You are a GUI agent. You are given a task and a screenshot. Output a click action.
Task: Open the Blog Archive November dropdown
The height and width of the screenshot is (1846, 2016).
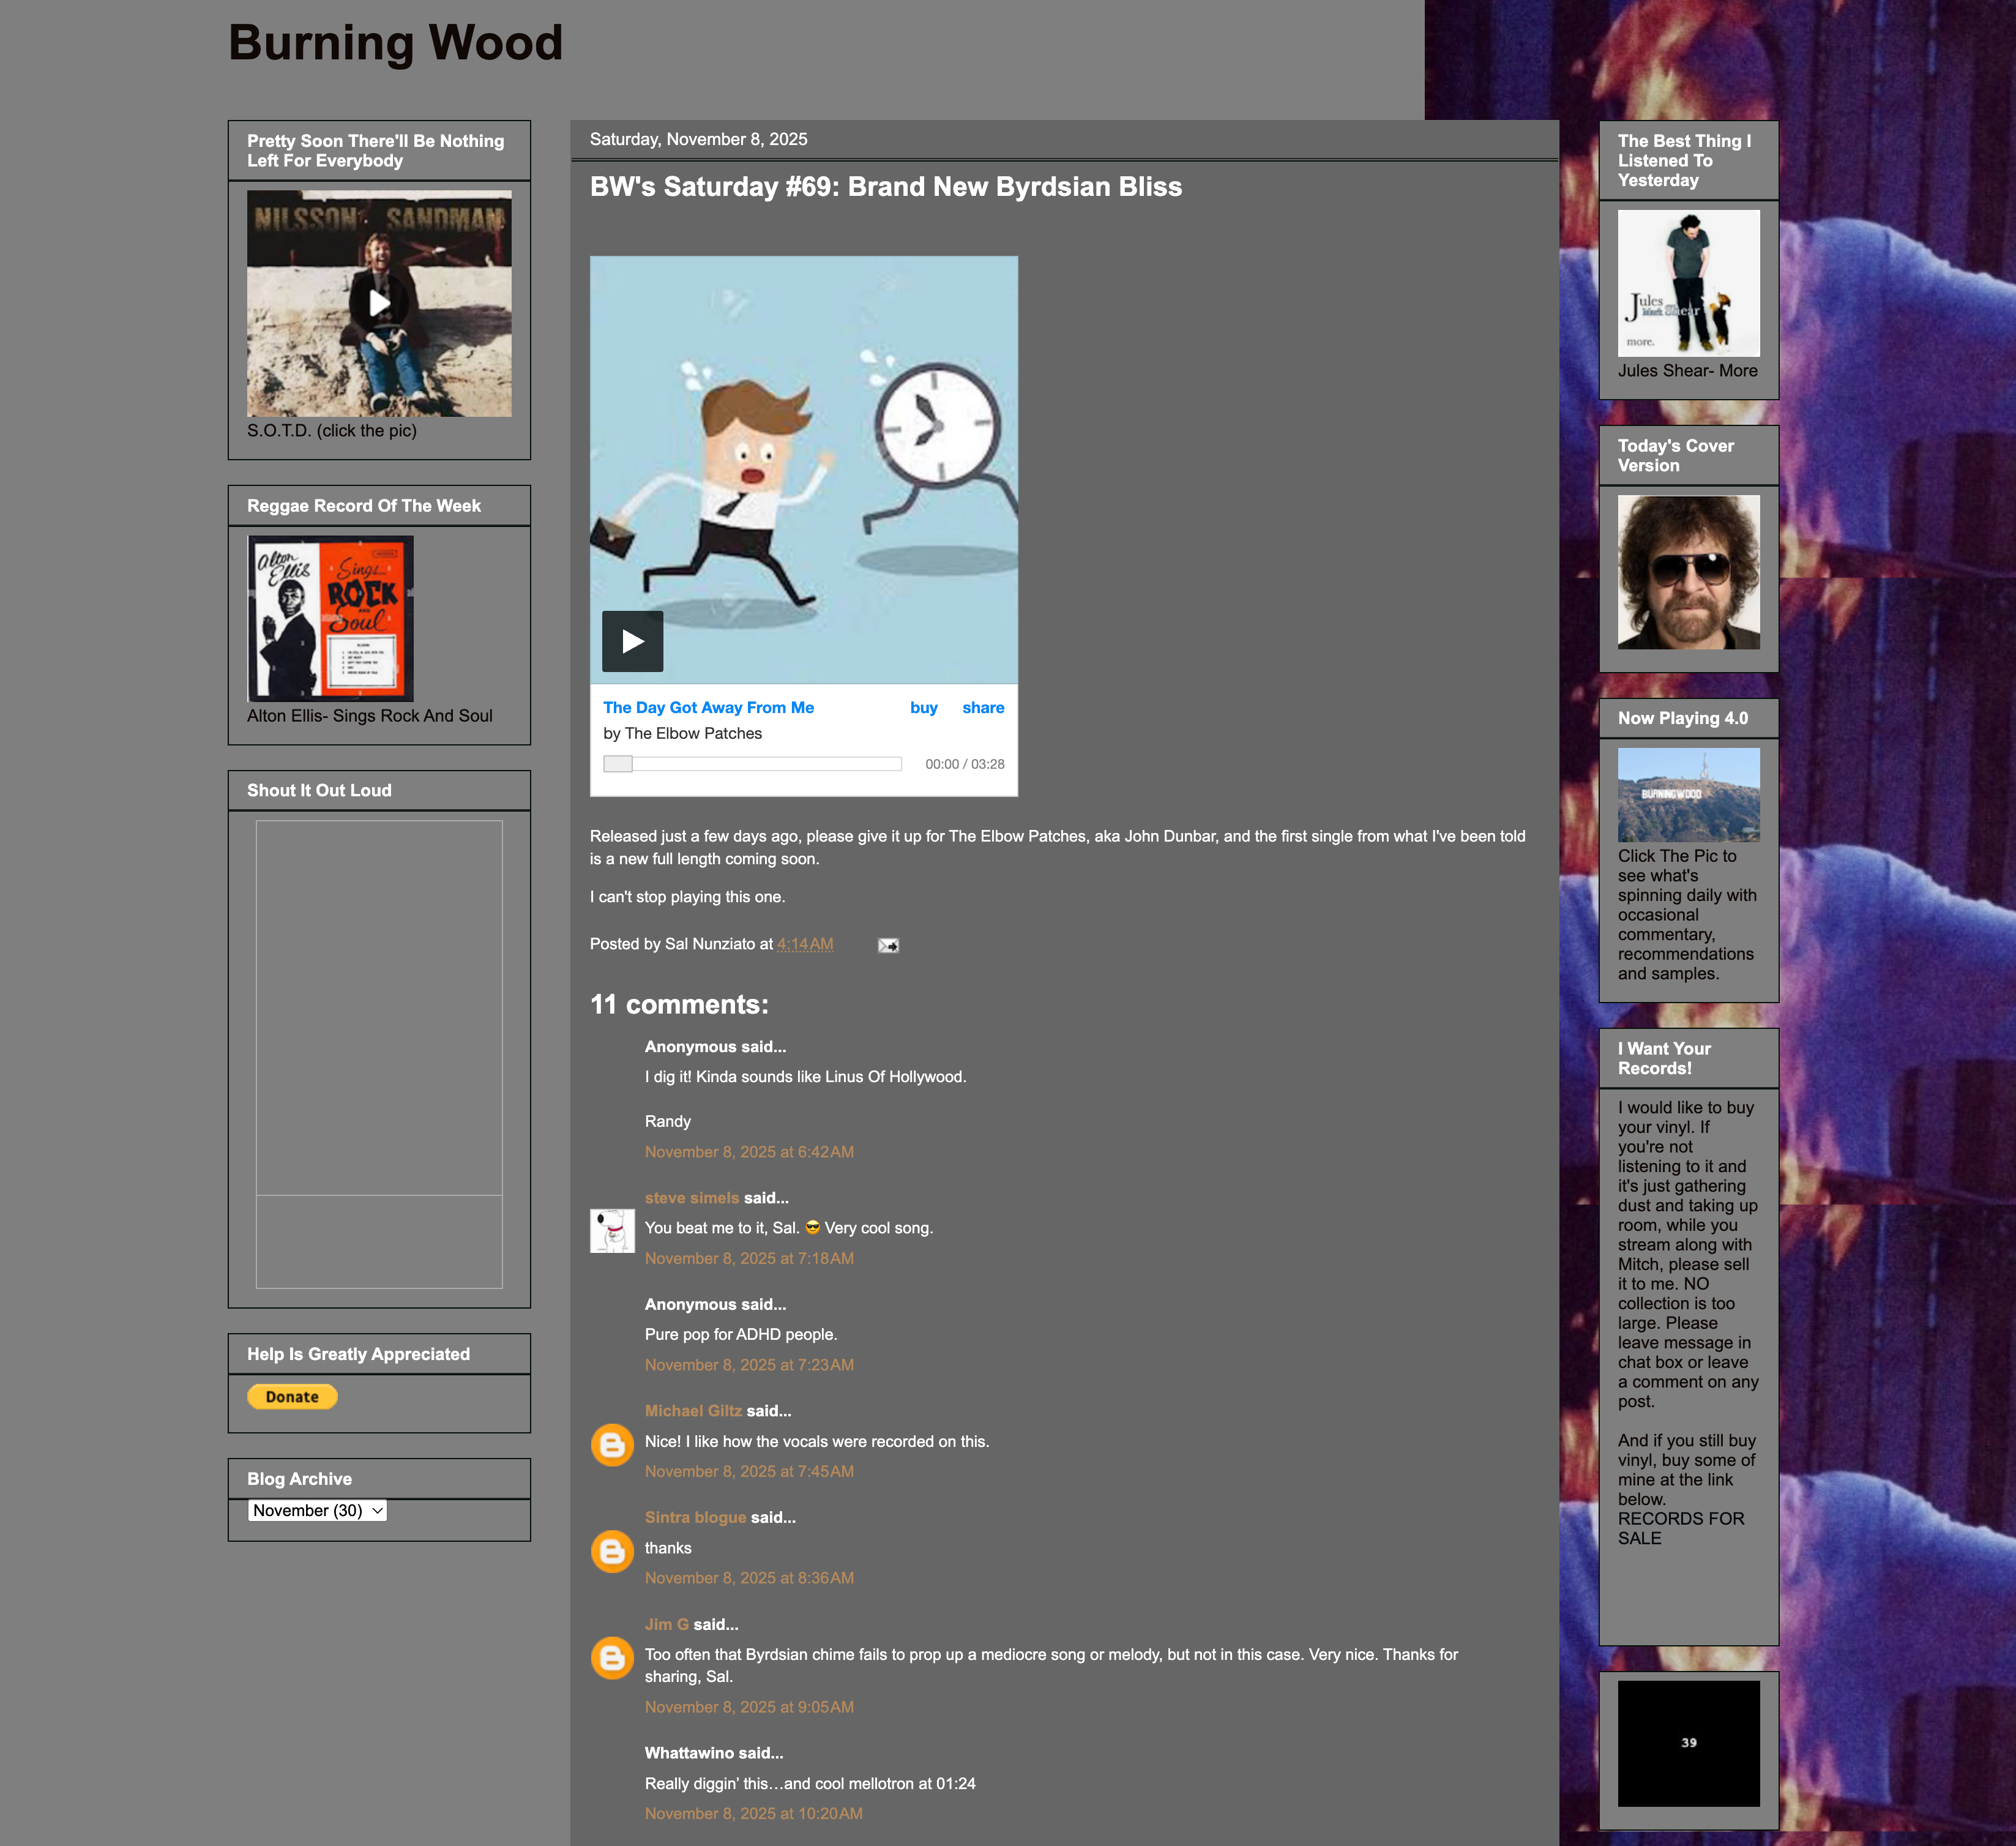tap(317, 1510)
